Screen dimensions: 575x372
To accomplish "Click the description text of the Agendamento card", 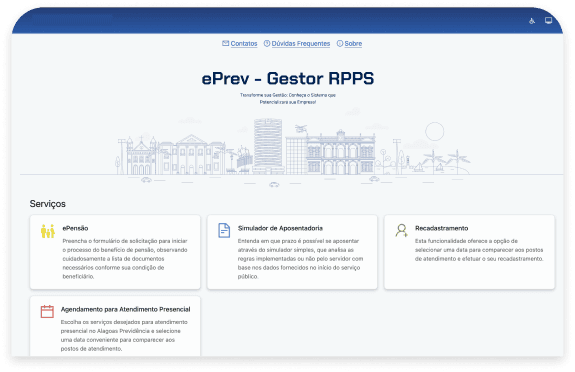I will point(124,335).
